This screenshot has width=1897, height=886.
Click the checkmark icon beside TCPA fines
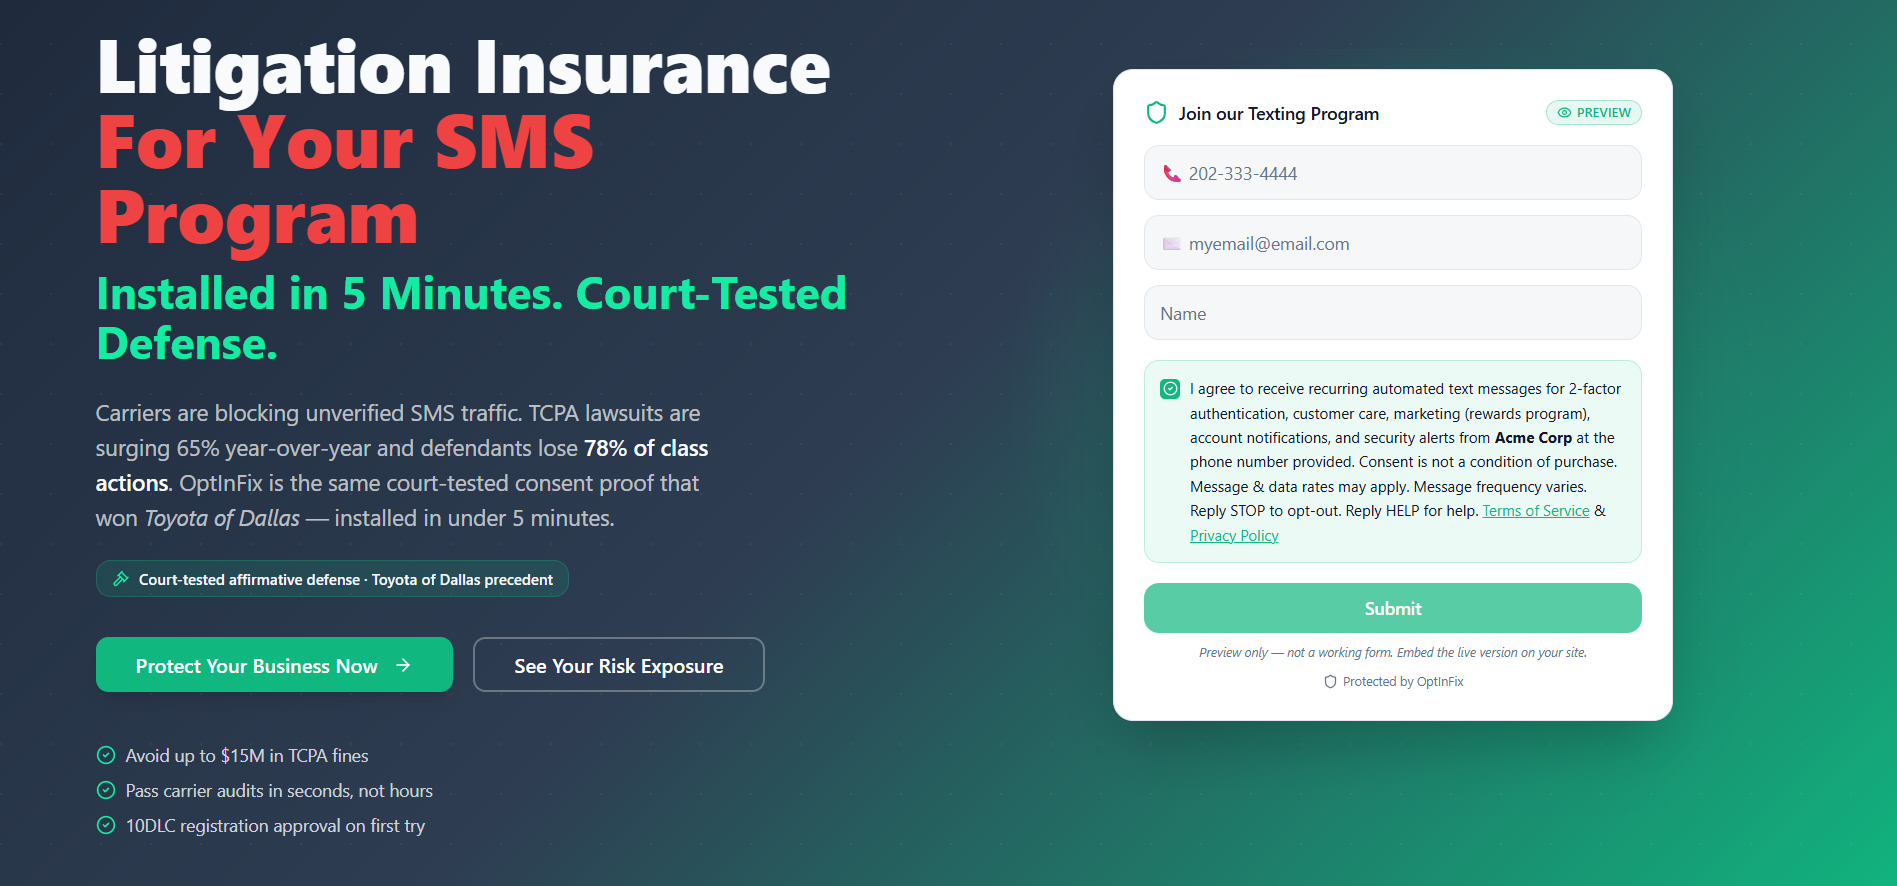point(106,755)
